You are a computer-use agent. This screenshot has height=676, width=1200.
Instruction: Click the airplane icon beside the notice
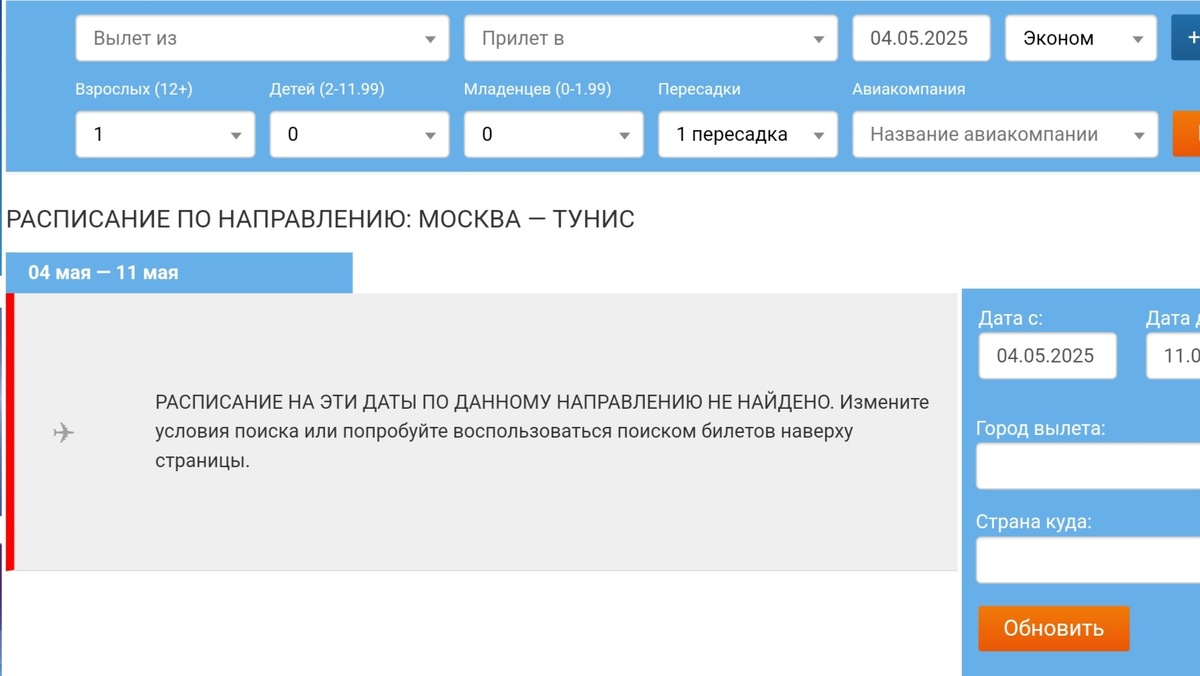[64, 432]
